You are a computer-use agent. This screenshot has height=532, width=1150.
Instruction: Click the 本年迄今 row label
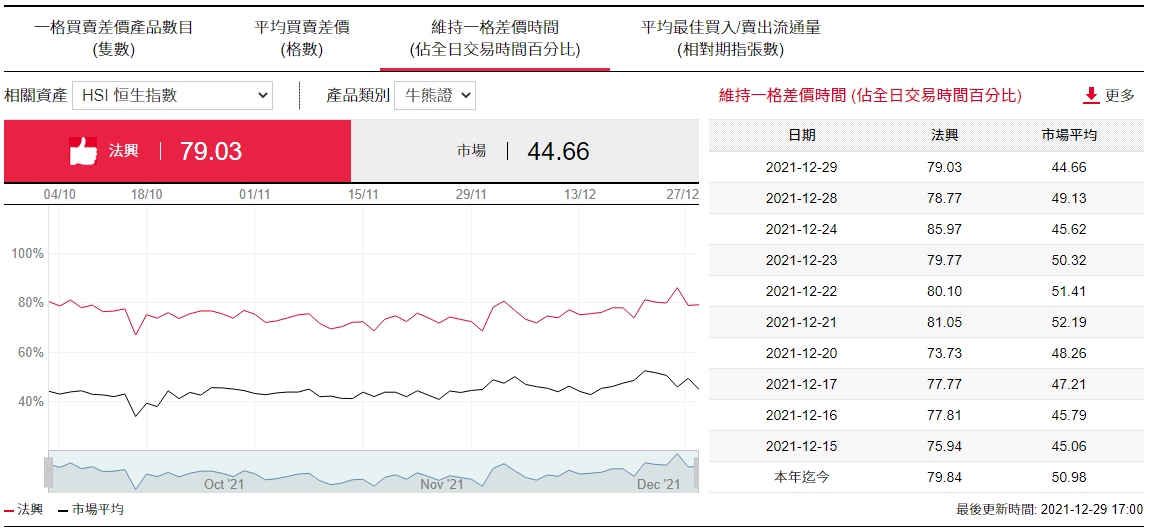click(801, 477)
